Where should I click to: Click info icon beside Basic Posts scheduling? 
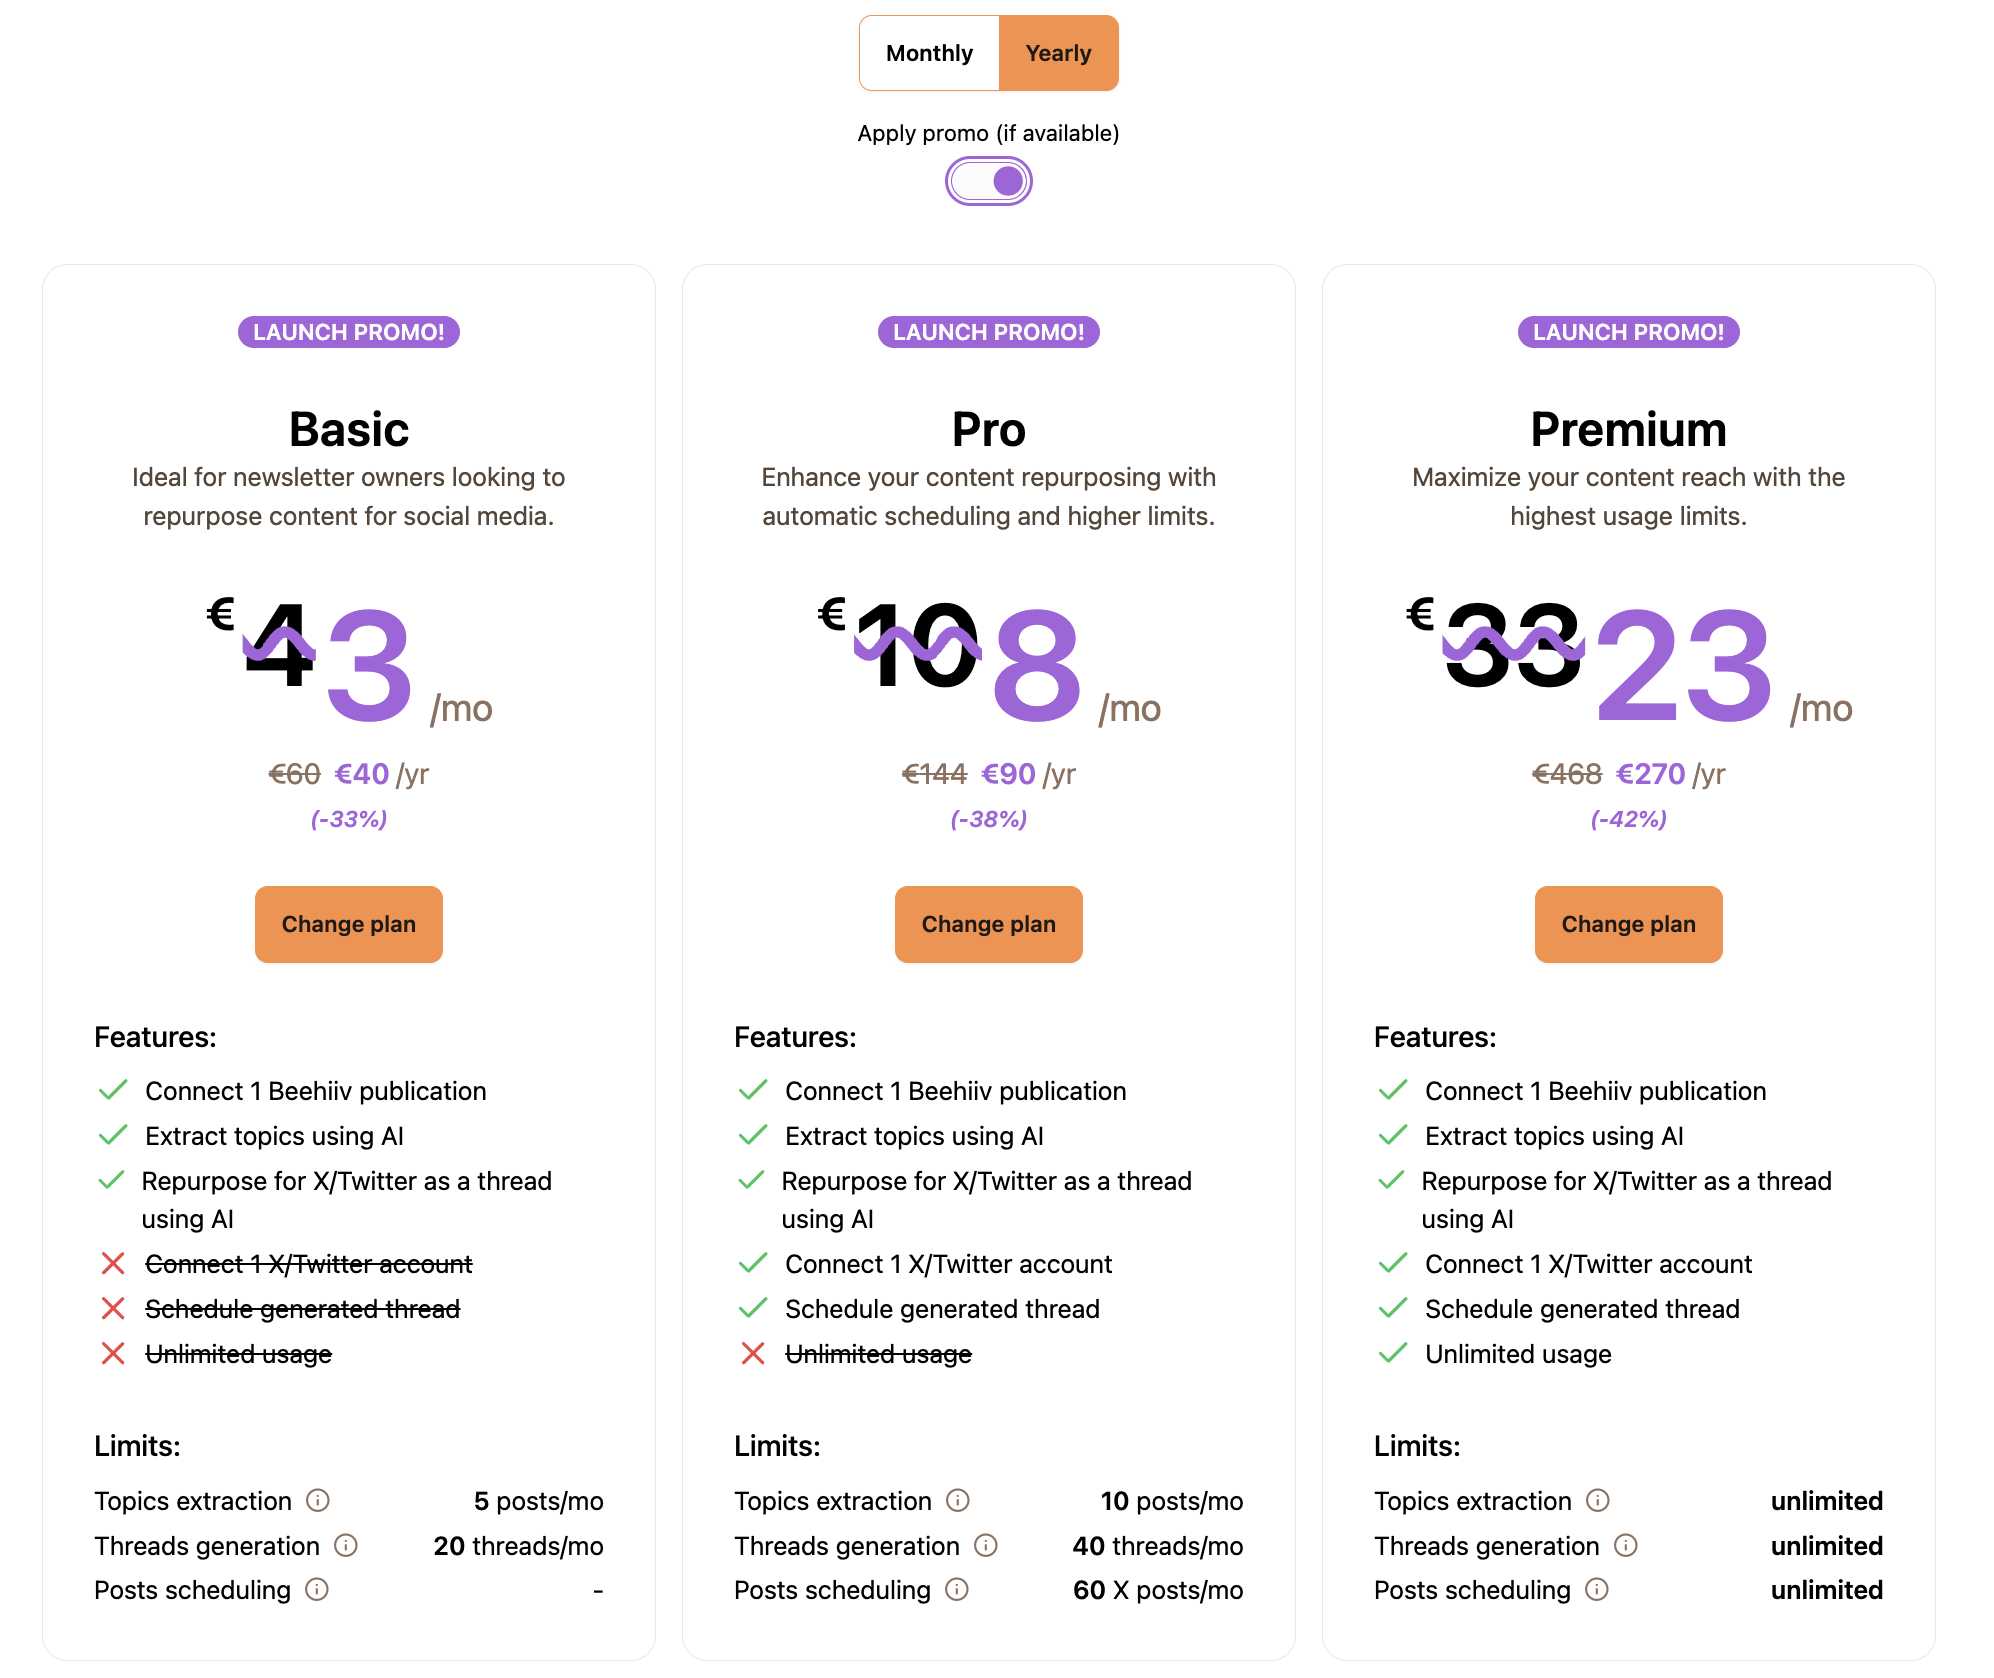tap(317, 1589)
